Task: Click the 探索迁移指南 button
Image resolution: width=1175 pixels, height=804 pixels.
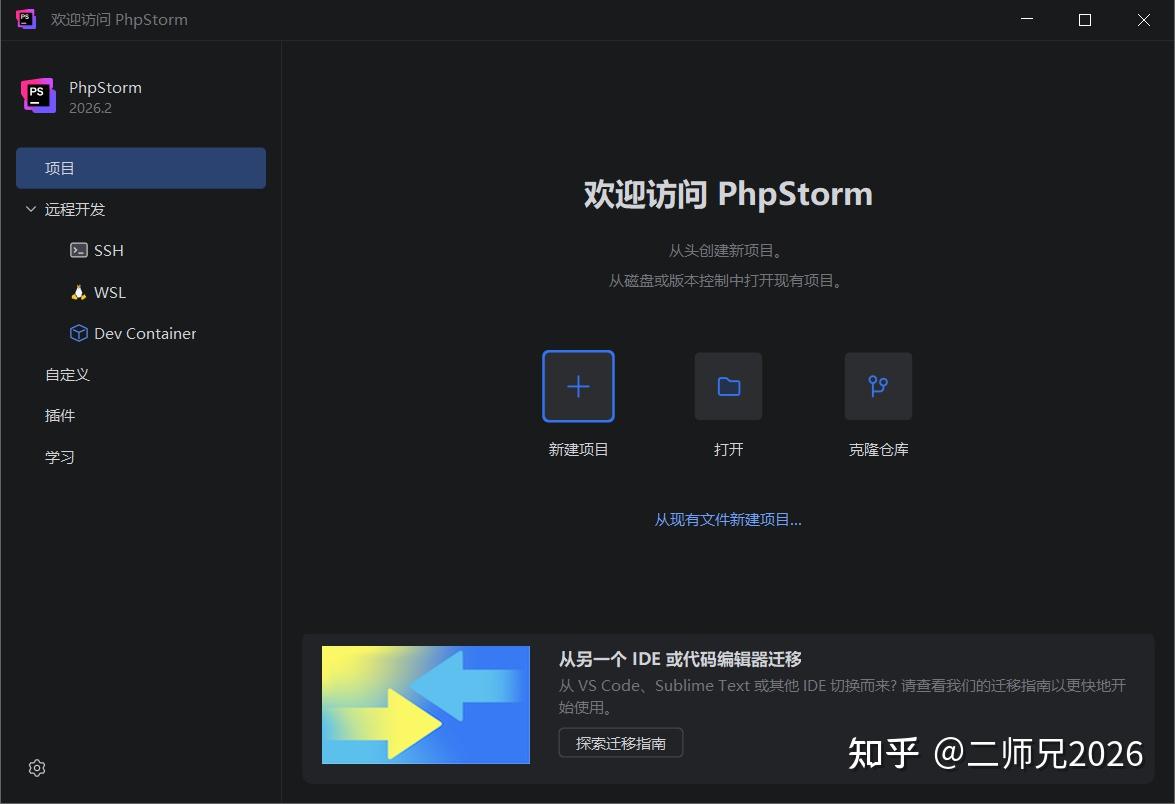Action: [620, 743]
